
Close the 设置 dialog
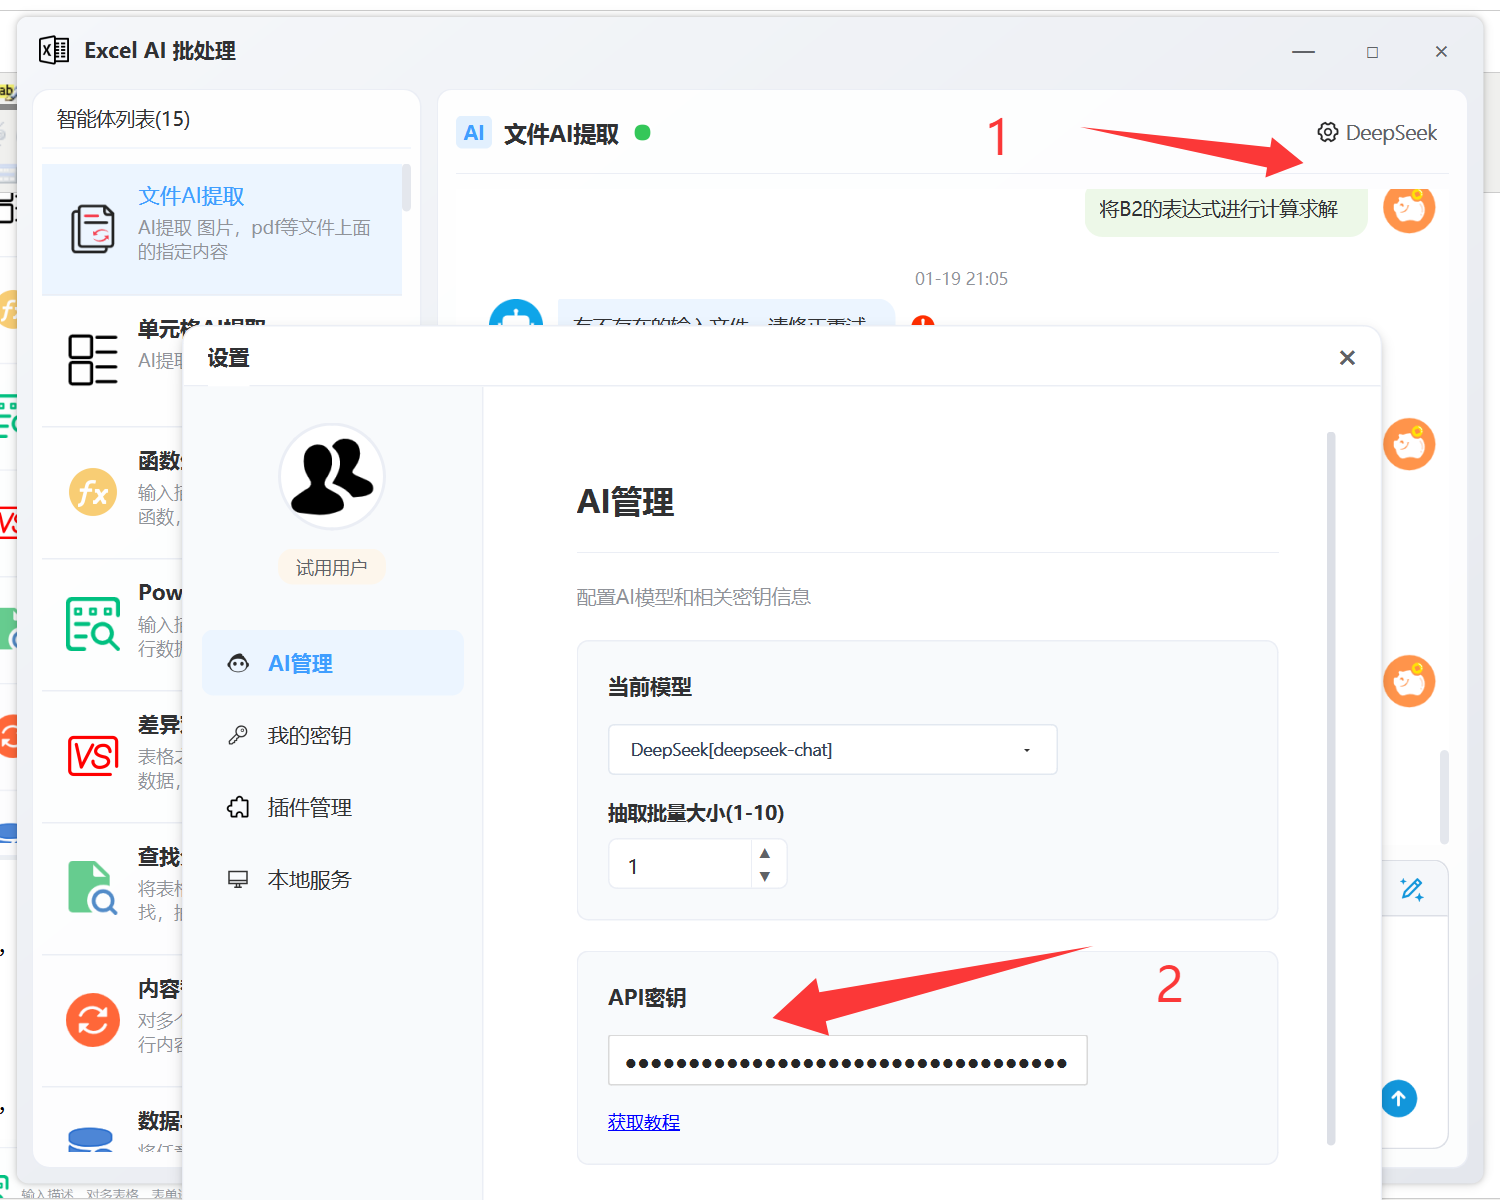(1347, 358)
